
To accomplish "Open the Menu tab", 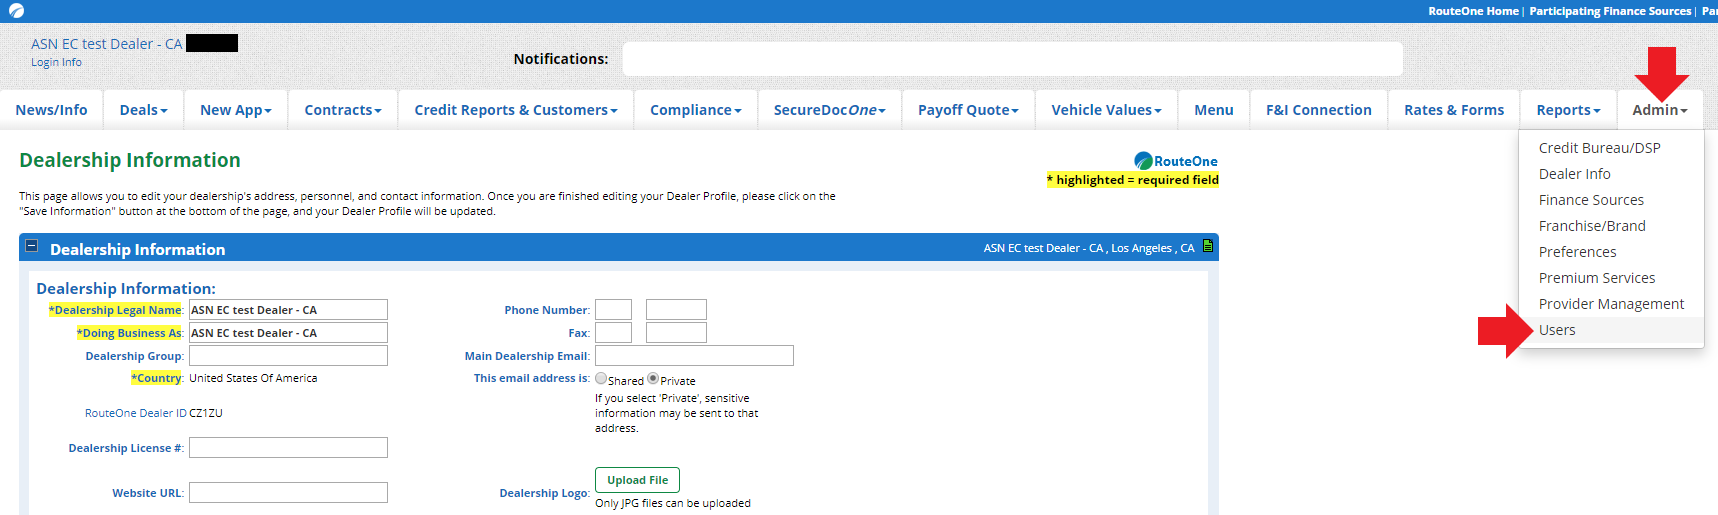I will [1214, 110].
